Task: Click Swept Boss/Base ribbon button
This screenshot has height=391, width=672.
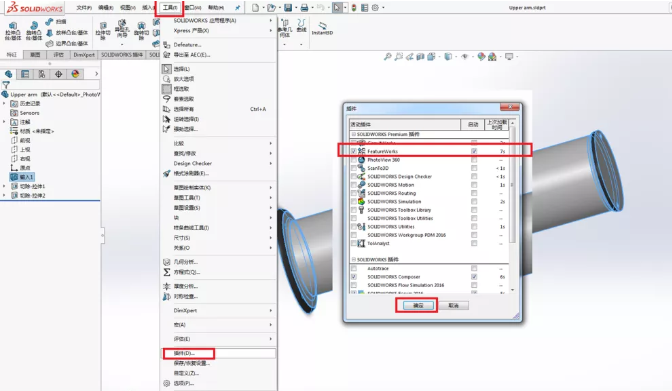Action: click(x=57, y=21)
